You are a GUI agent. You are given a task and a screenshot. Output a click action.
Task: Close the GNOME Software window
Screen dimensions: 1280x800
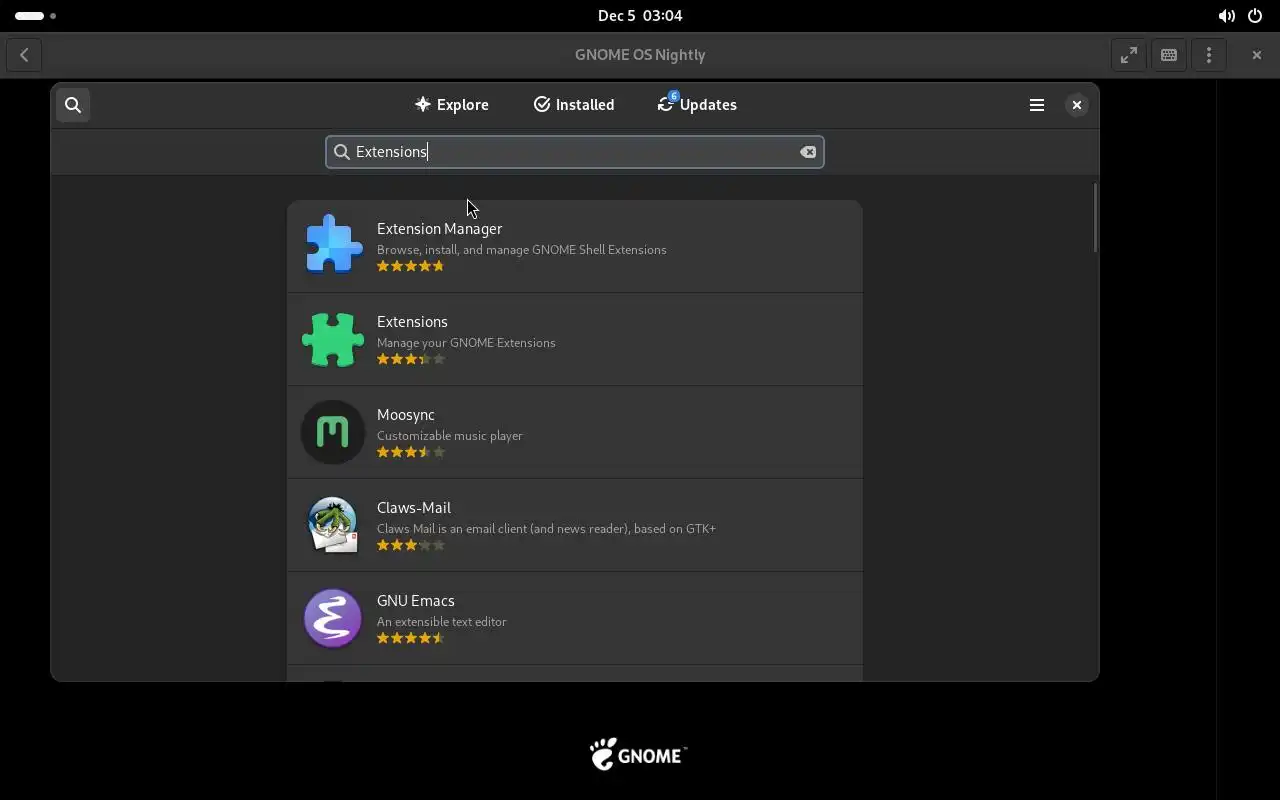coord(1077,105)
